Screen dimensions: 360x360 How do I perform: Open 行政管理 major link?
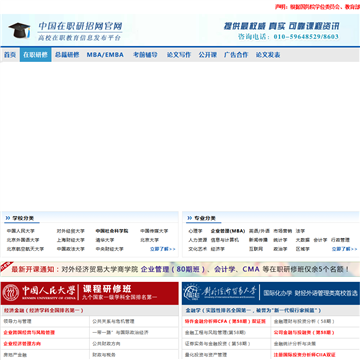(340, 240)
